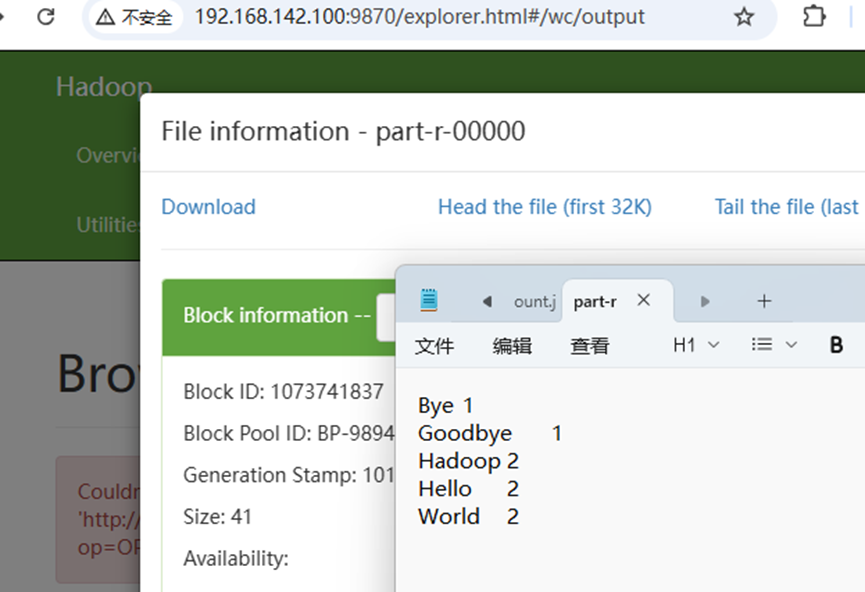The width and height of the screenshot is (865, 592).
Task: Open Head the file (first 32K) link
Action: pos(544,206)
